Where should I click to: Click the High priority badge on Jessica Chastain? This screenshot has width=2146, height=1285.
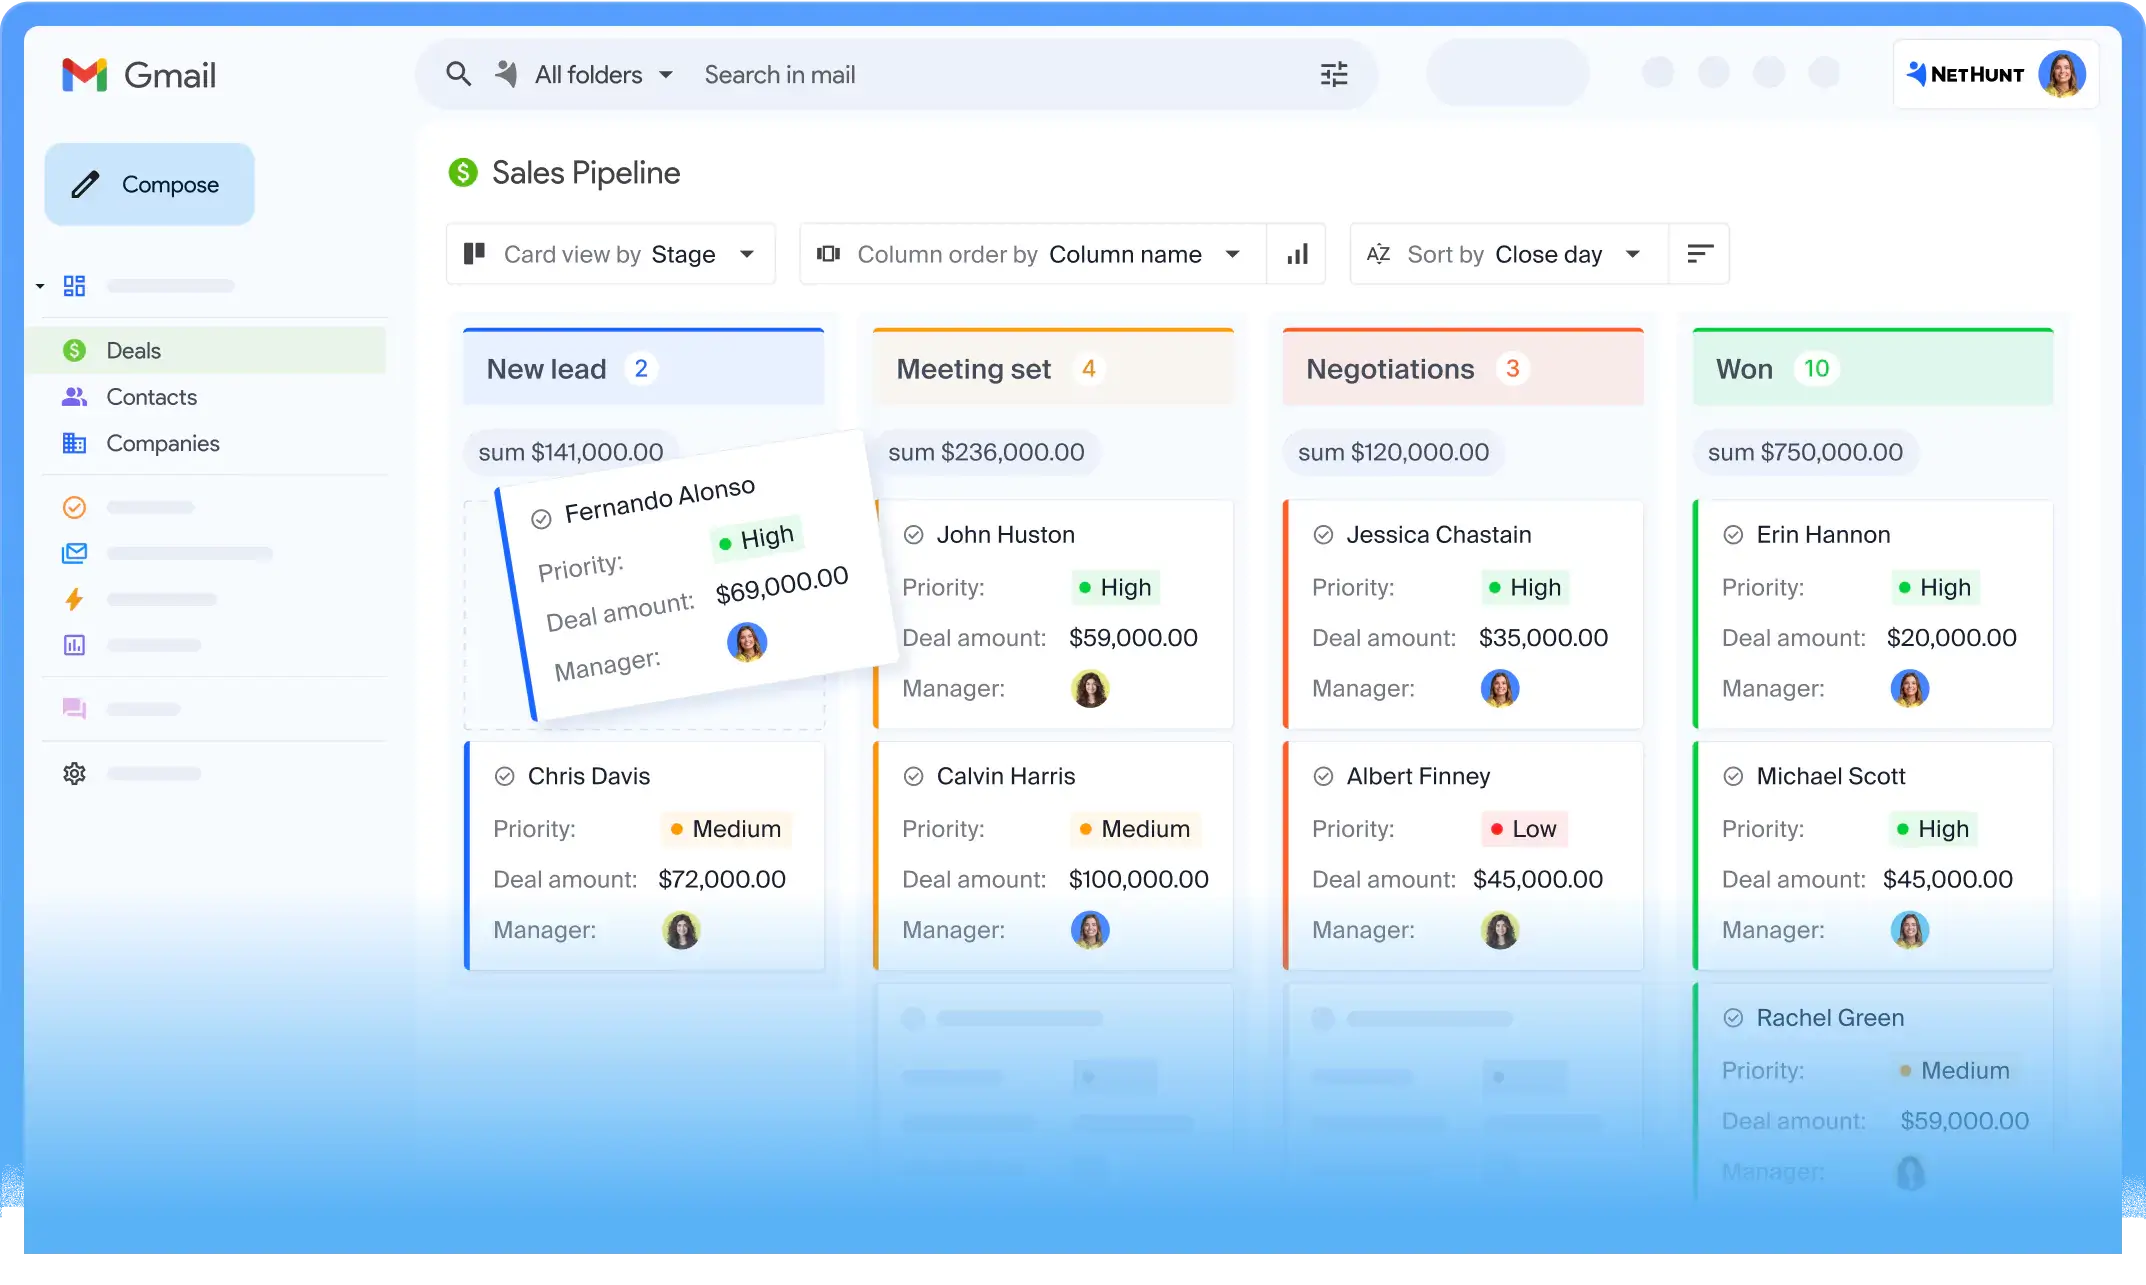1525,587
